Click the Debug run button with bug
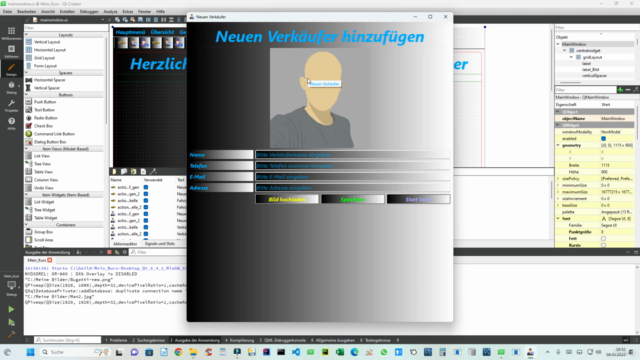640x360 pixels. click(x=11, y=322)
